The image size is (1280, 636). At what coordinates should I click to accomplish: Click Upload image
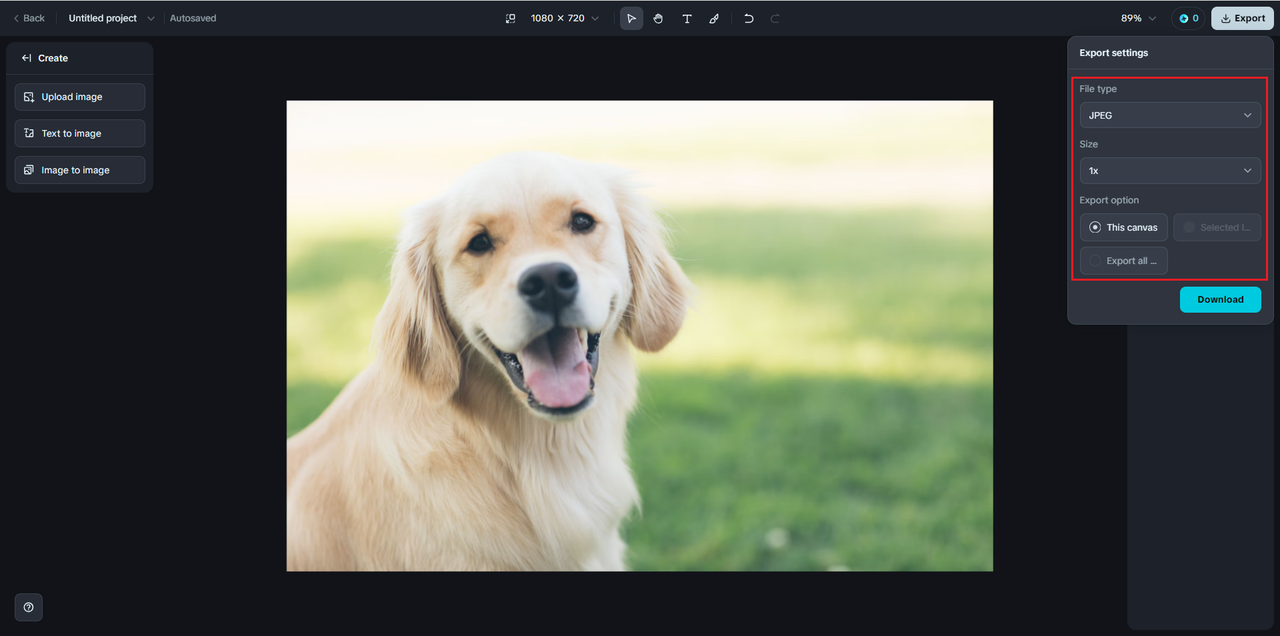(x=80, y=97)
